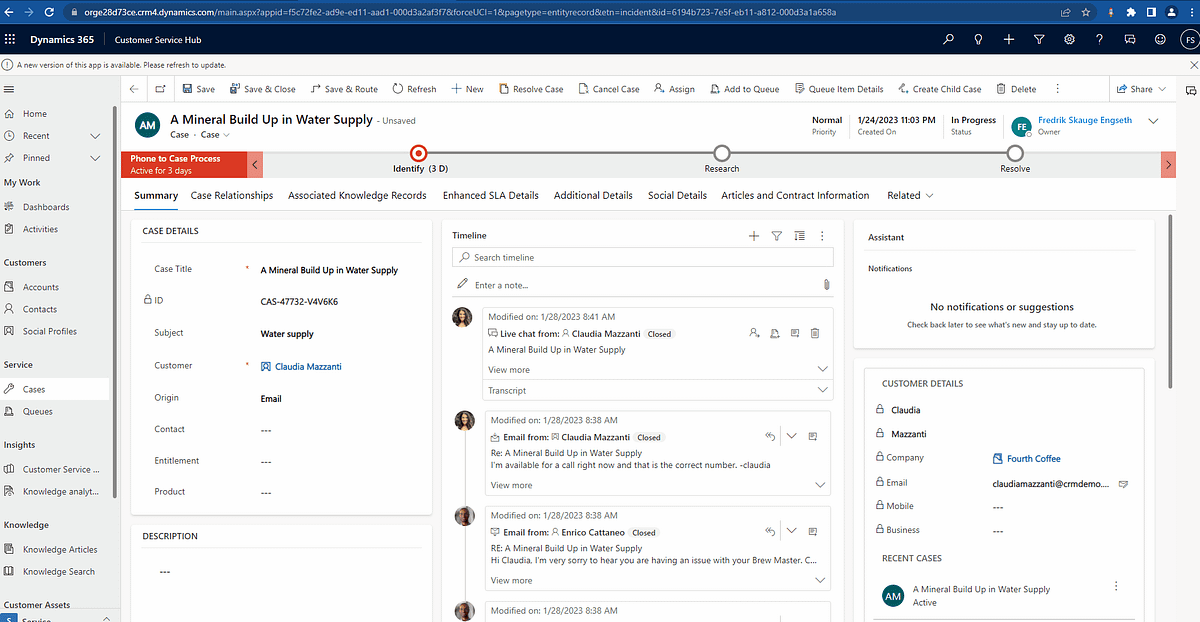The height and width of the screenshot is (622, 1200).
Task: Open global search in the top bar
Action: [x=948, y=39]
